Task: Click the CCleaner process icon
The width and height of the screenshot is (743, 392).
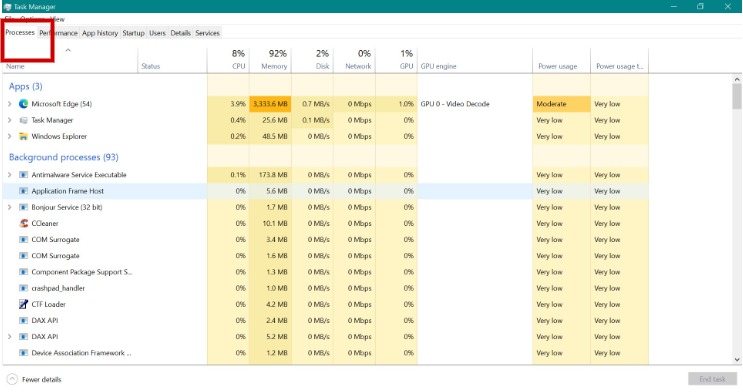Action: tap(23, 223)
